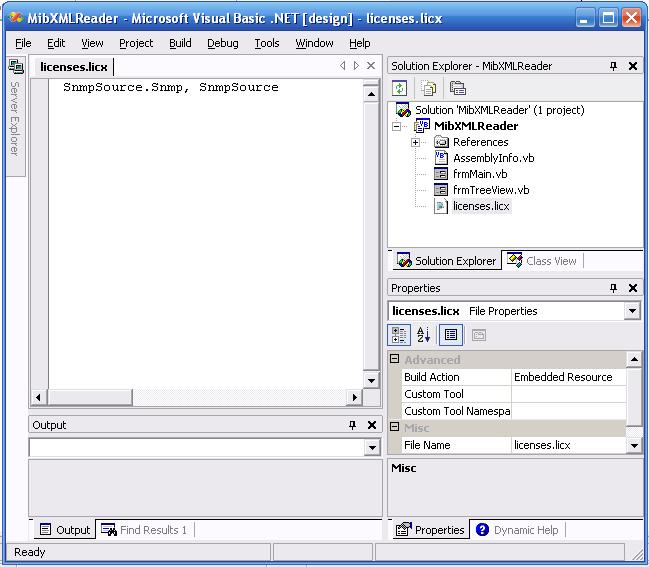The width and height of the screenshot is (649, 567).
Task: Pin the Output panel
Action: 352,425
